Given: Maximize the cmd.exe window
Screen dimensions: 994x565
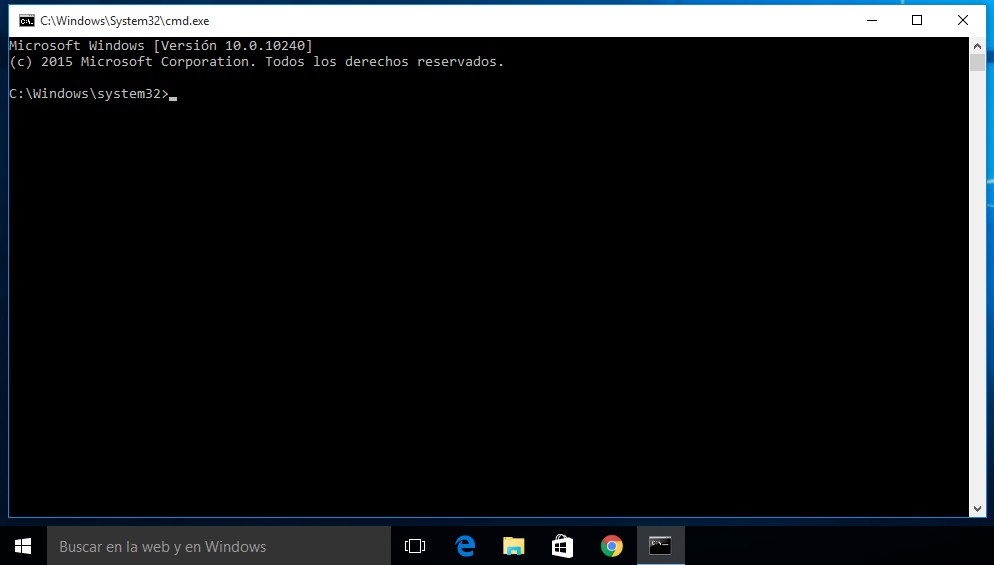Looking at the screenshot, I should 917,20.
